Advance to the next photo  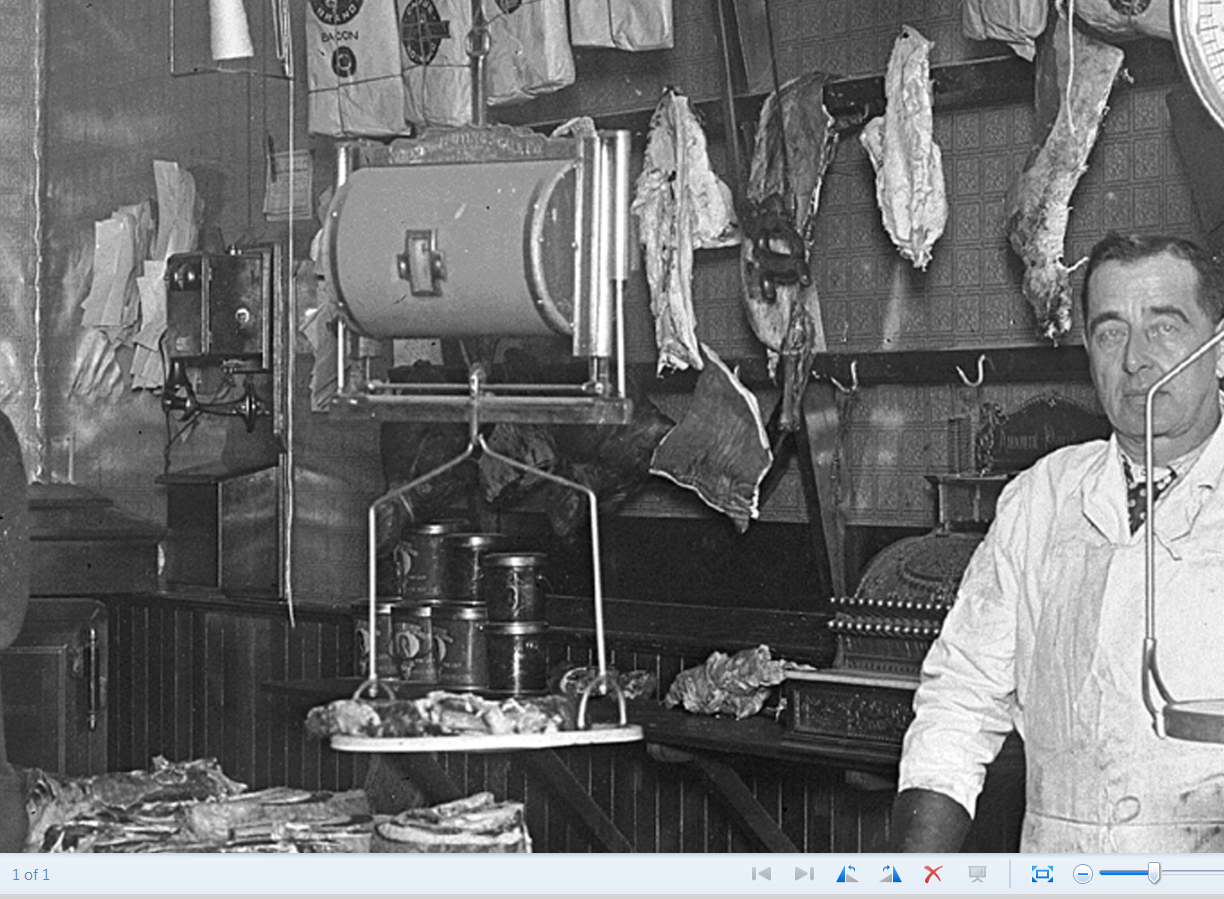[x=804, y=874]
